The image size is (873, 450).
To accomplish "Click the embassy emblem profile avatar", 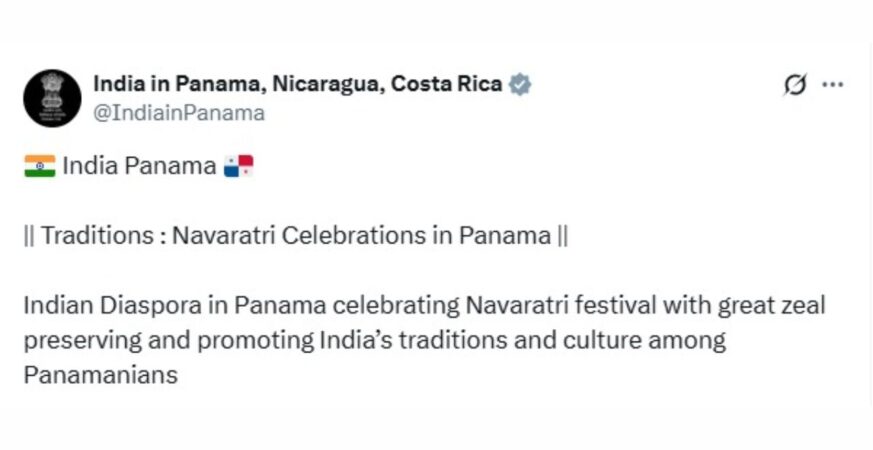I will click(x=52, y=98).
